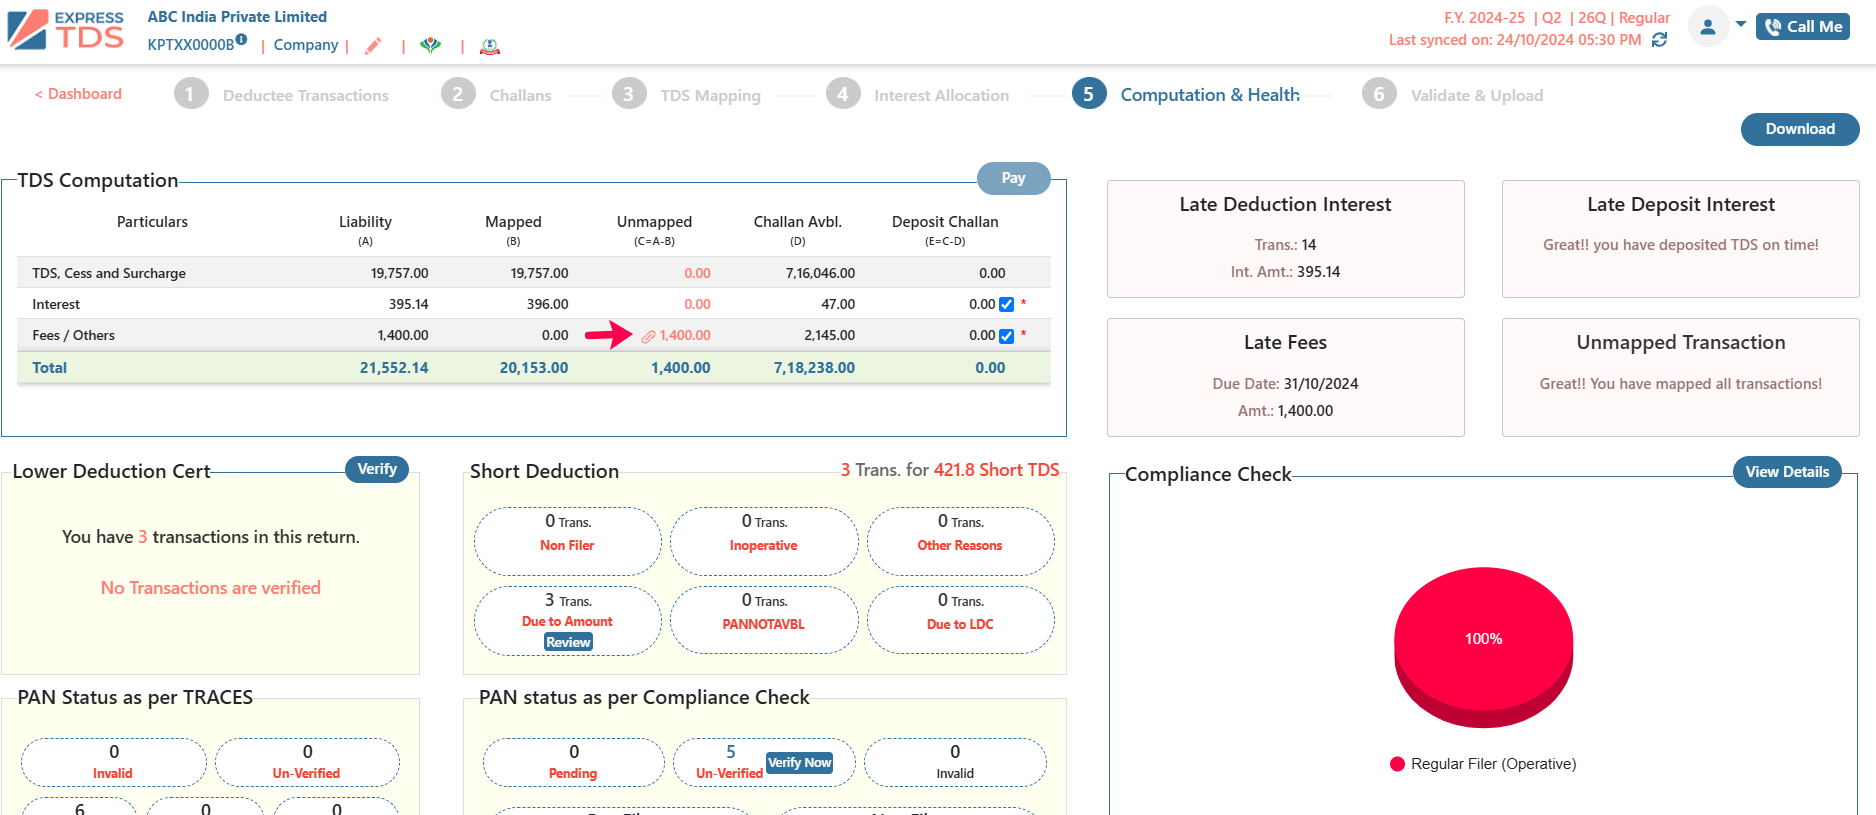
Task: Click the Pending tile in Compliance Check PAN status
Action: pos(573,762)
